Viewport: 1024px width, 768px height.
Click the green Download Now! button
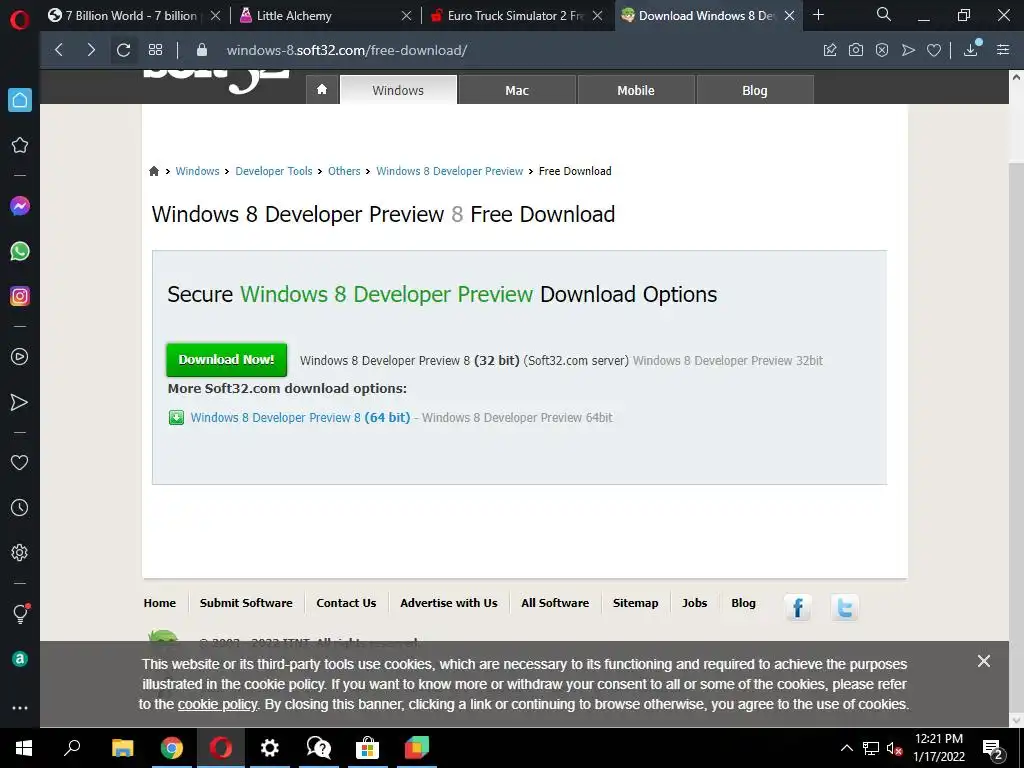coord(227,360)
